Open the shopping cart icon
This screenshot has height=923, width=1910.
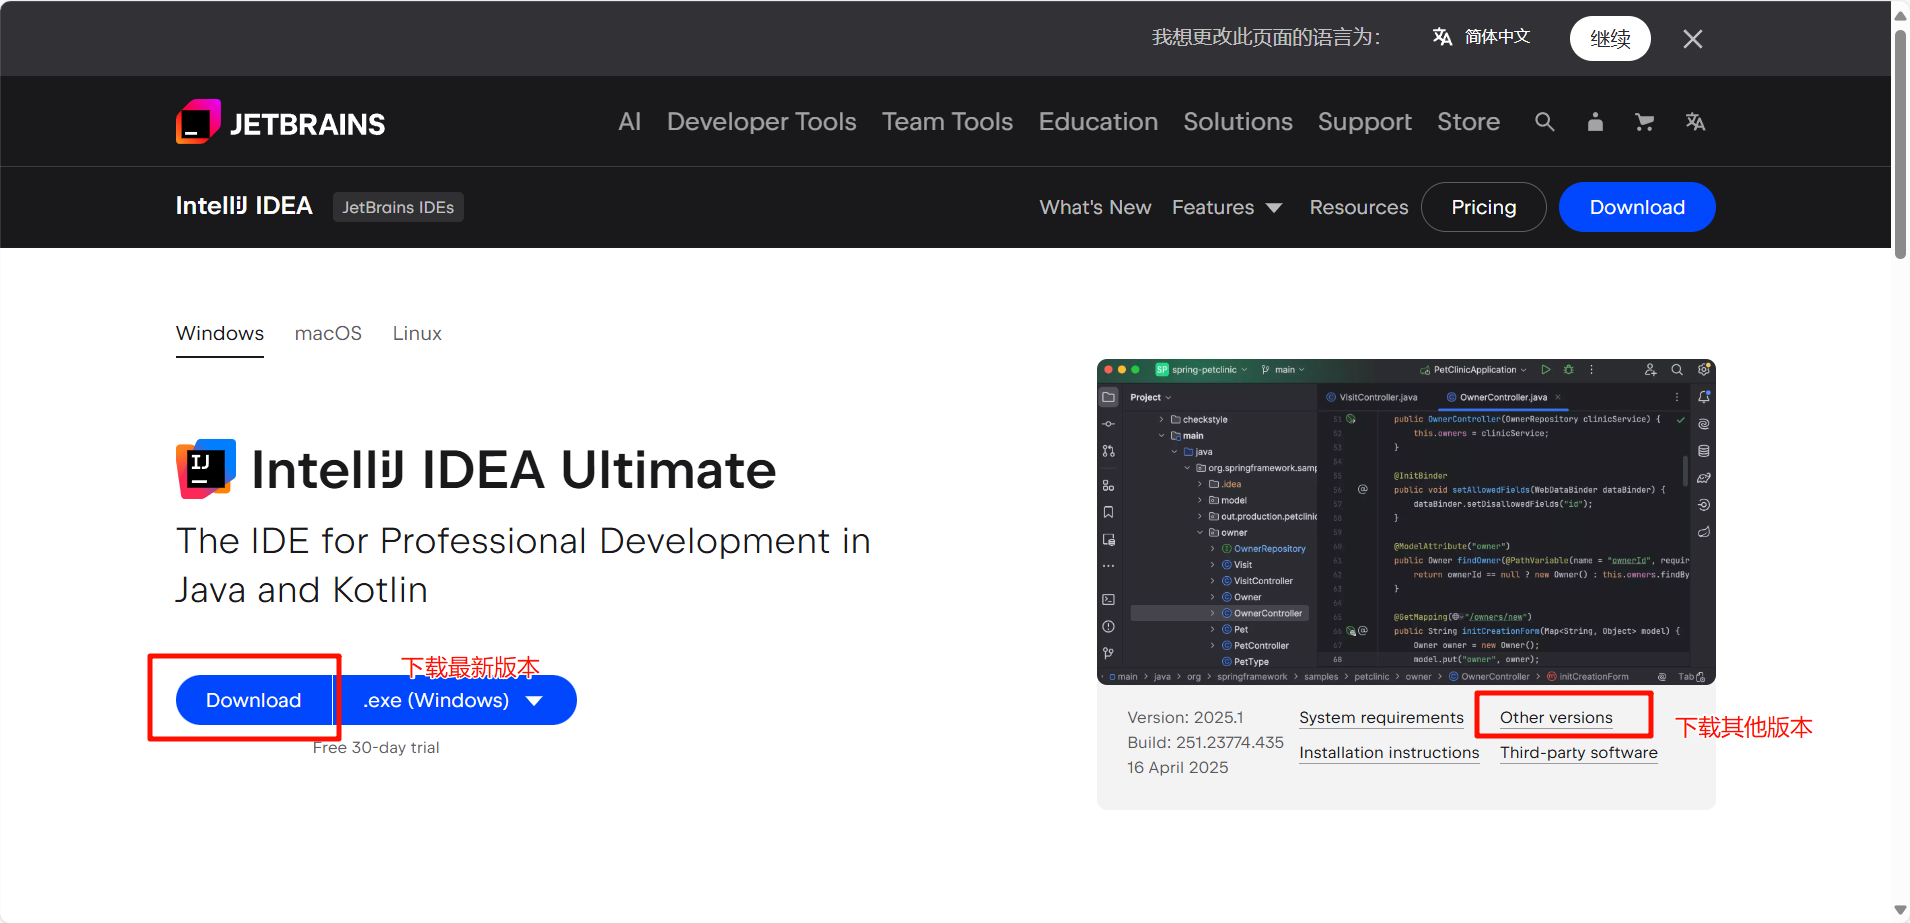[x=1644, y=122]
